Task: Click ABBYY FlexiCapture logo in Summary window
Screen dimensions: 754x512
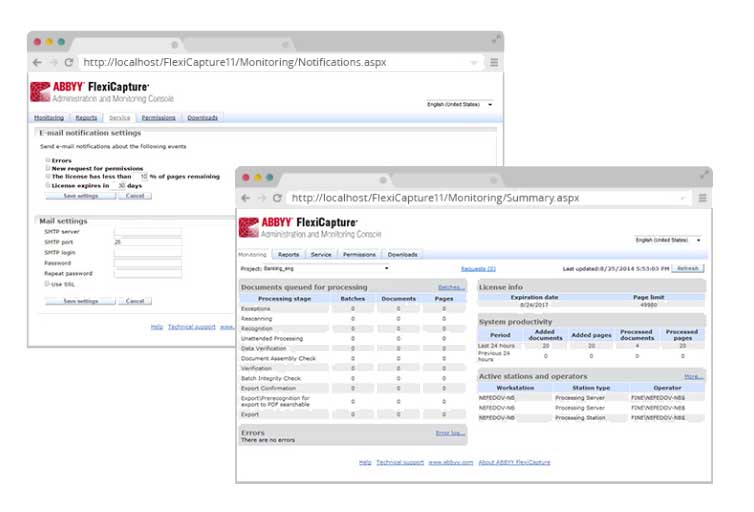Action: [310, 227]
